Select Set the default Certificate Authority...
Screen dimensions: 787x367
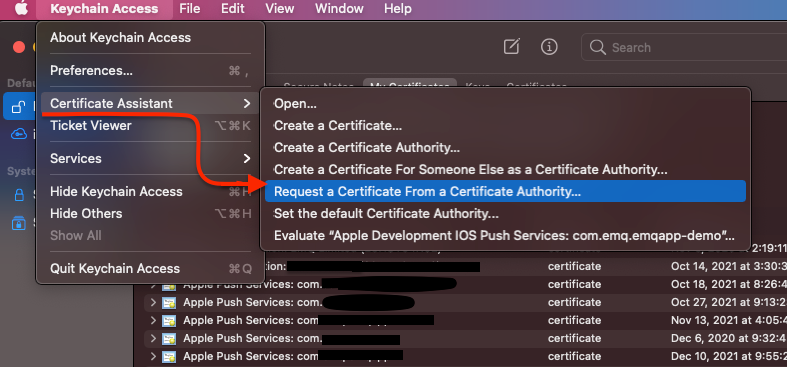tap(505, 214)
